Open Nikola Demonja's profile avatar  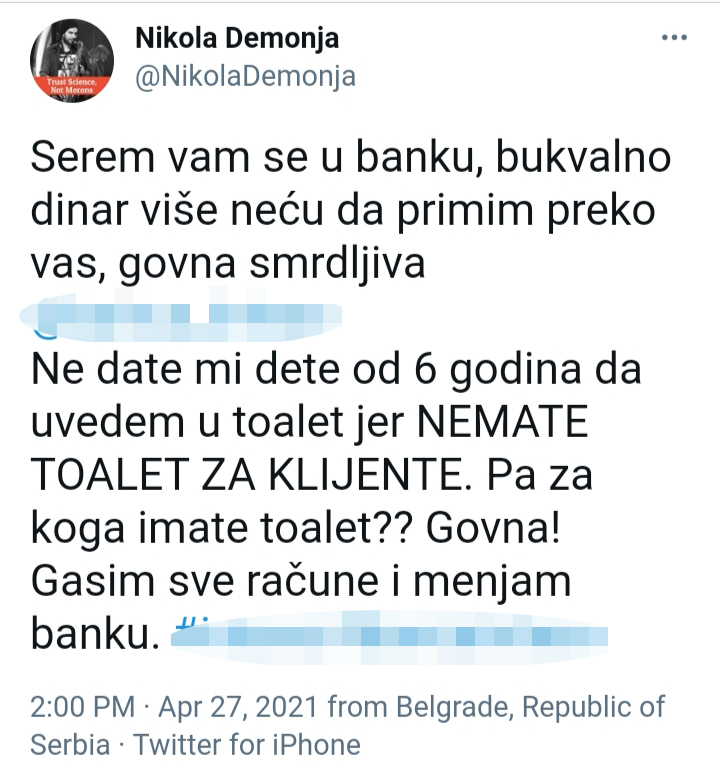pos(72,61)
